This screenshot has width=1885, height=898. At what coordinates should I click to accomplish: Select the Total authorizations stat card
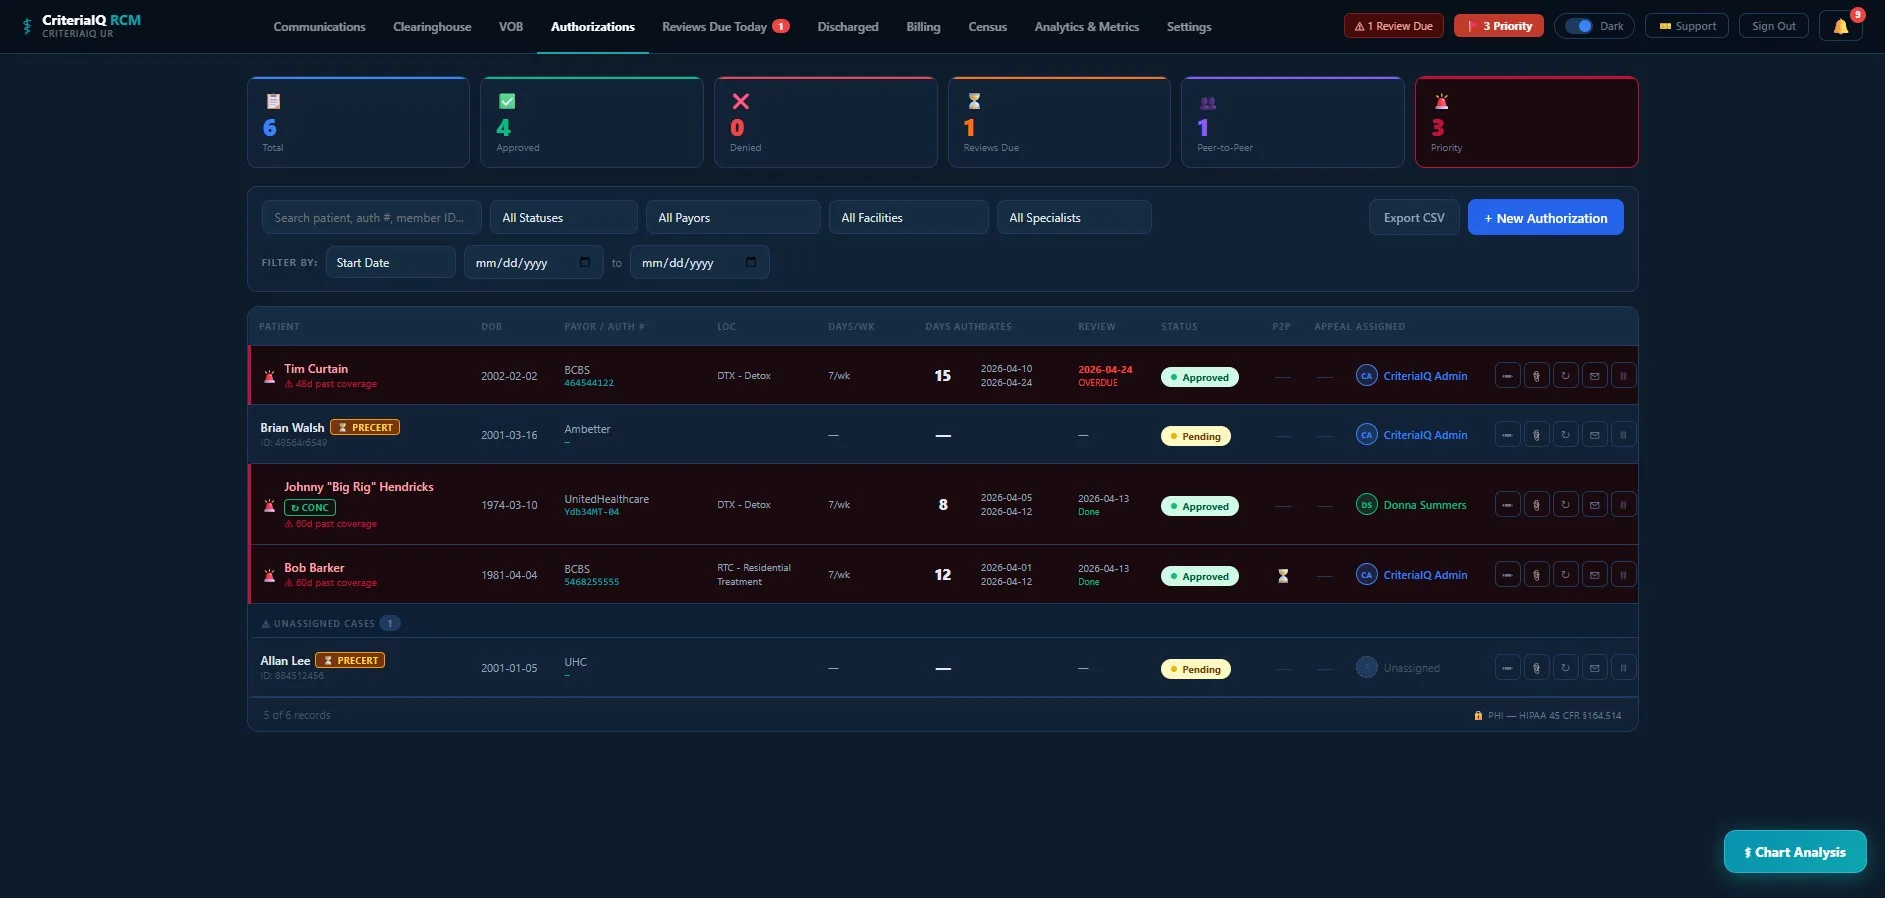pos(358,122)
